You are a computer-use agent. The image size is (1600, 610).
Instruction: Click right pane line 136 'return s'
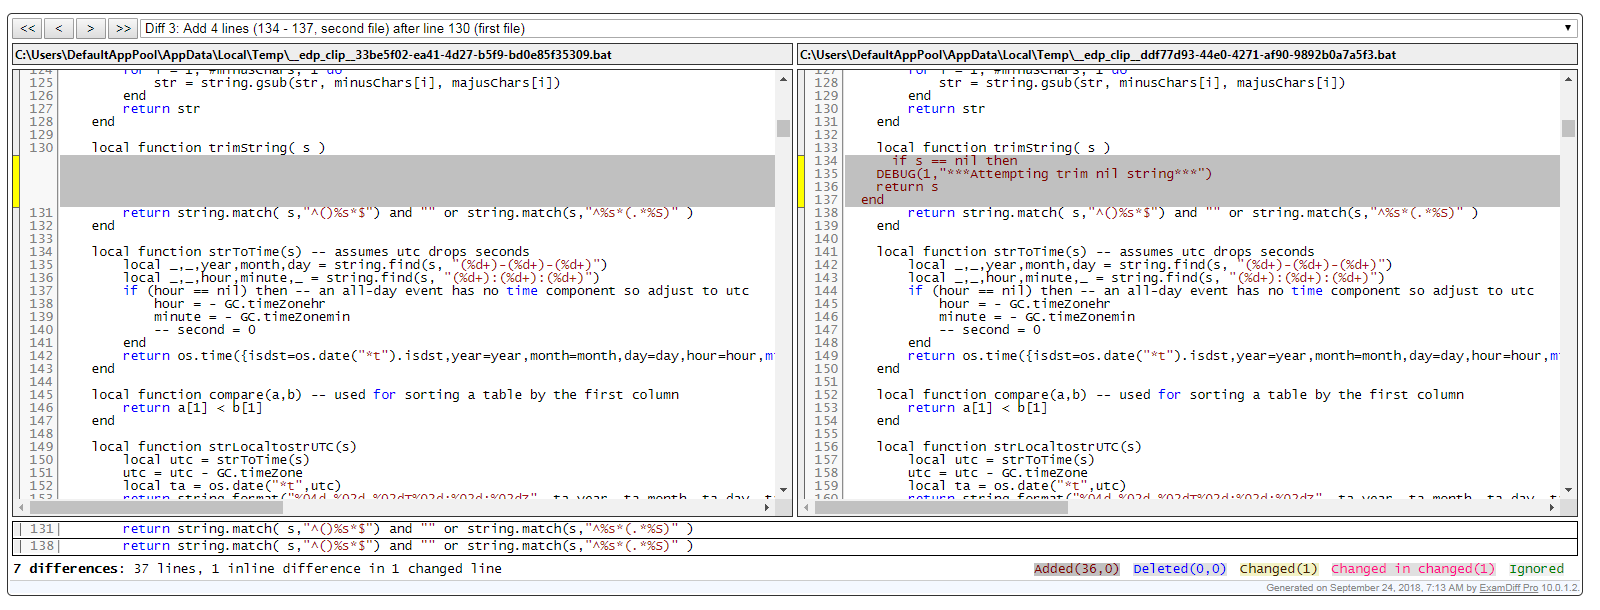click(x=907, y=187)
